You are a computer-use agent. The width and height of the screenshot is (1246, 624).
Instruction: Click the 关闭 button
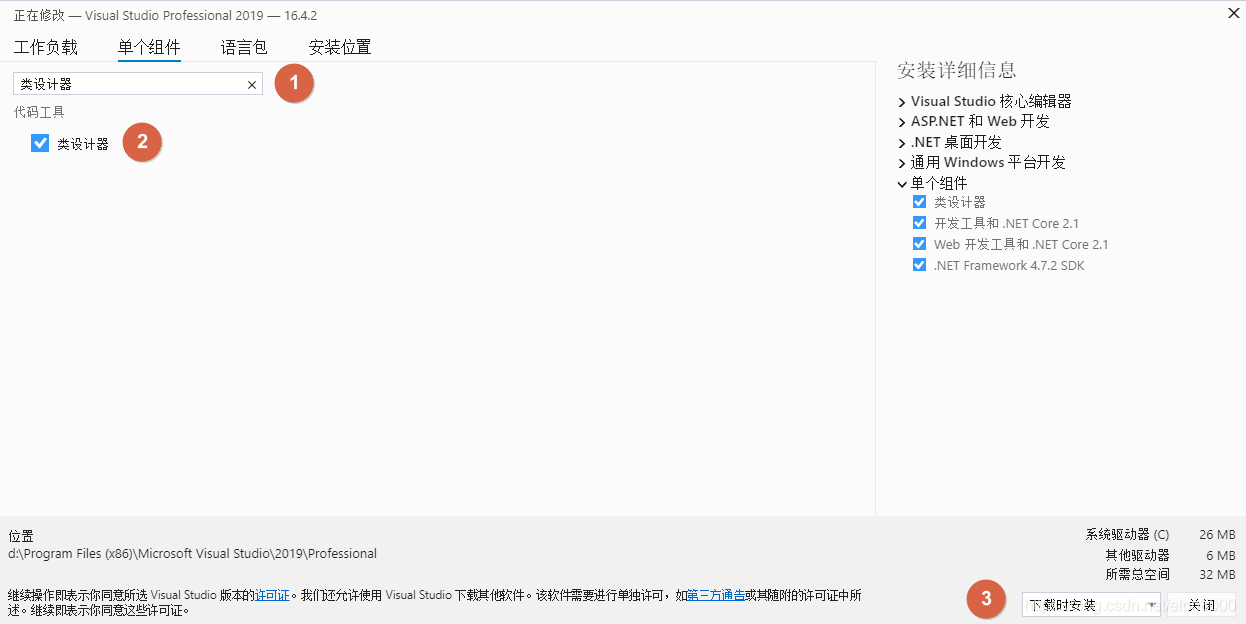coord(1201,605)
